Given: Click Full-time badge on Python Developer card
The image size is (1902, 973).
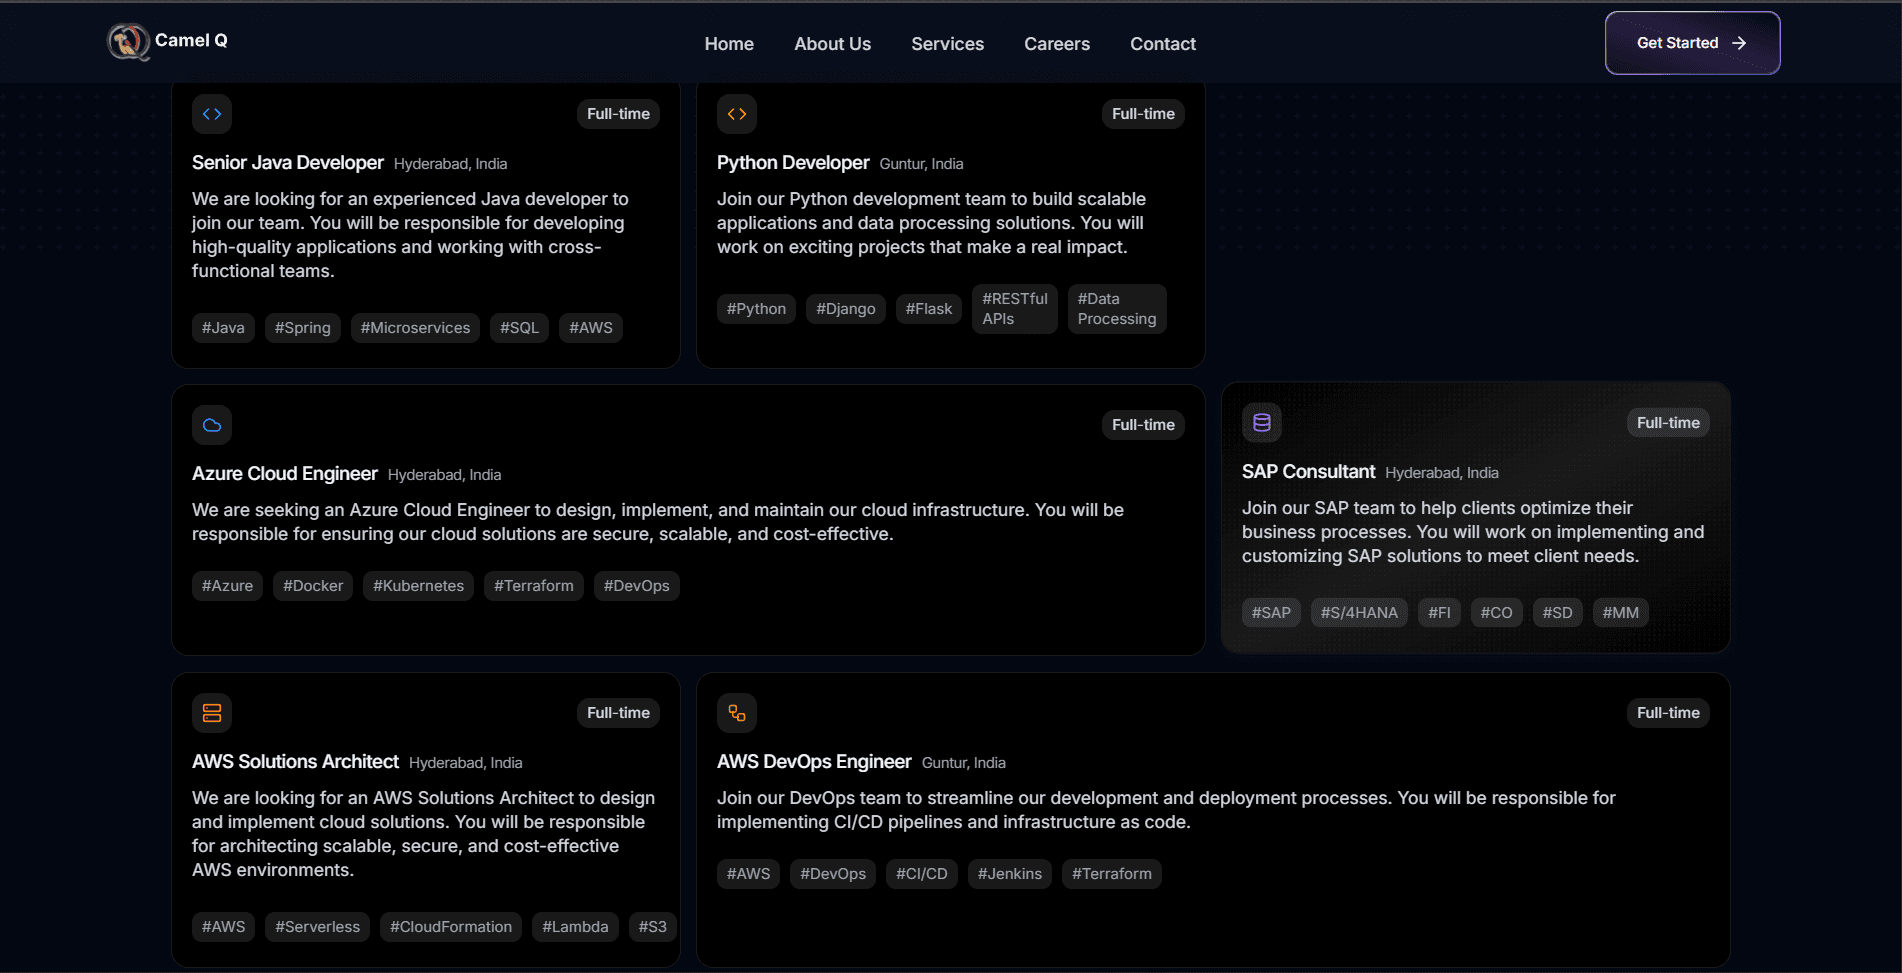Looking at the screenshot, I should (1143, 114).
